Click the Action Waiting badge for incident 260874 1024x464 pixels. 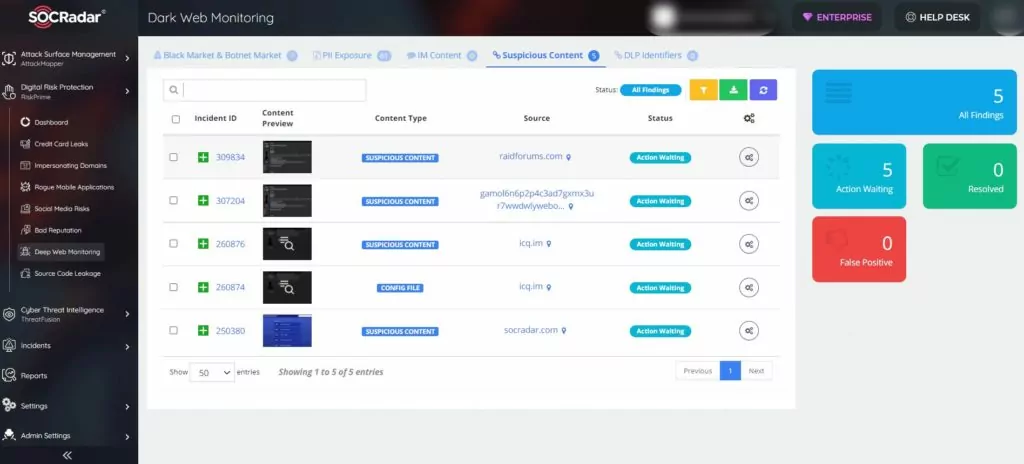[660, 288]
